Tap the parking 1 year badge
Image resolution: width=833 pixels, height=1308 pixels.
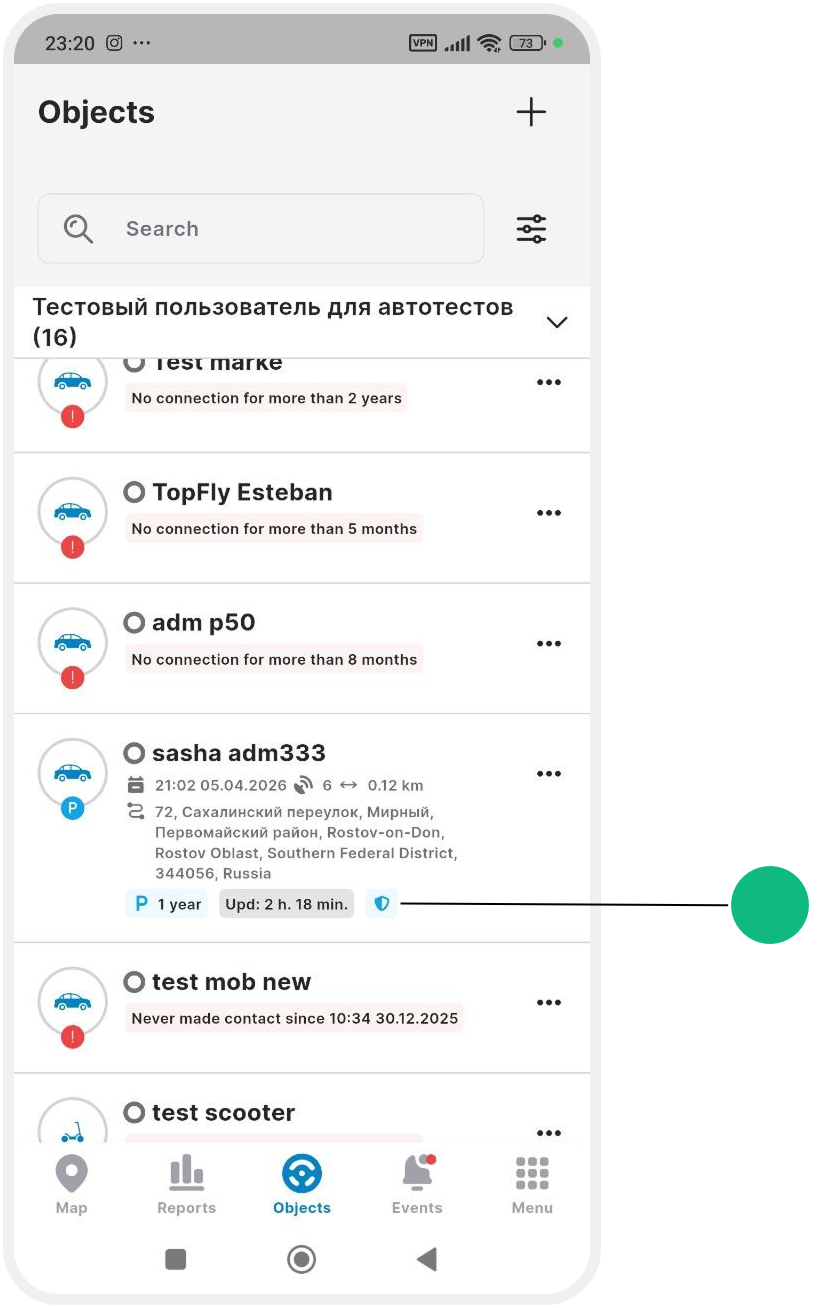(167, 904)
